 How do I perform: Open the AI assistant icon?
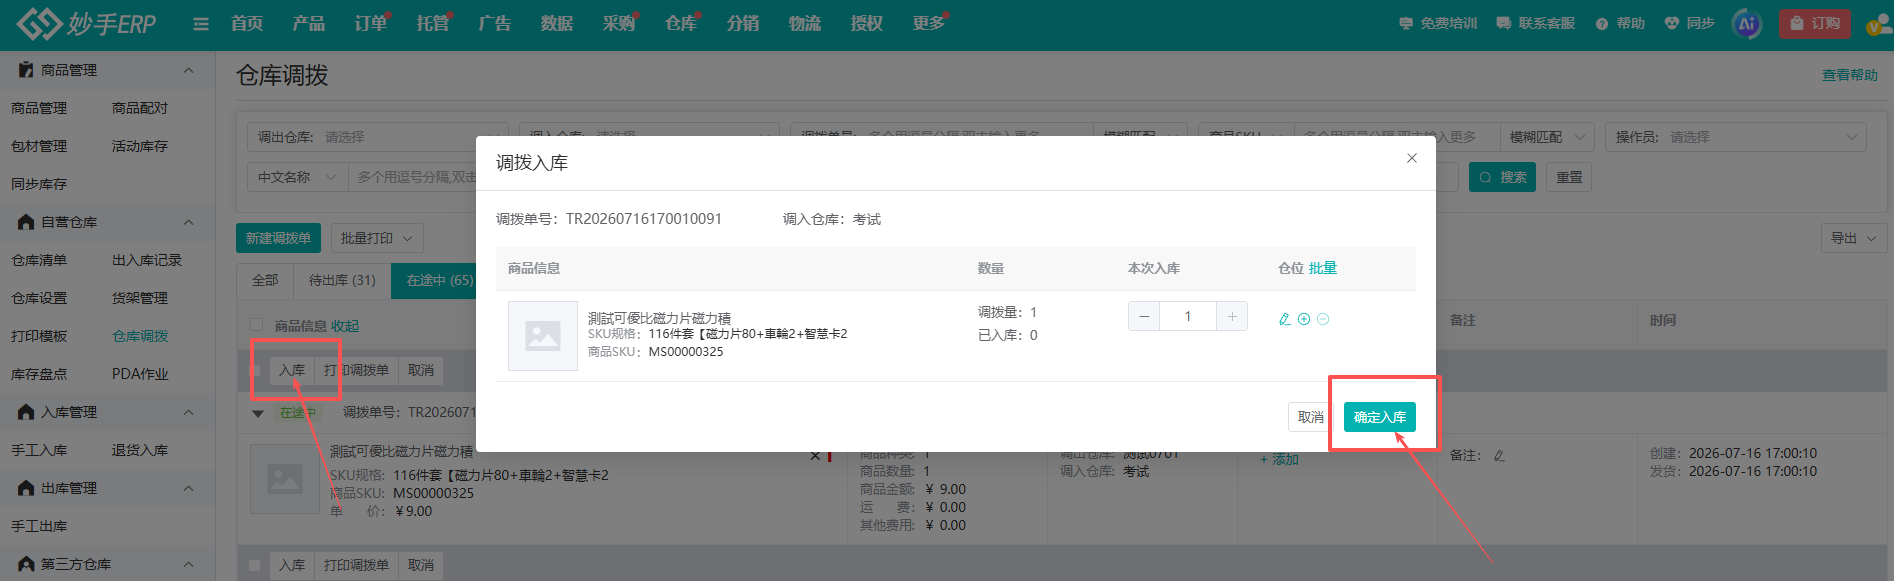[x=1747, y=24]
